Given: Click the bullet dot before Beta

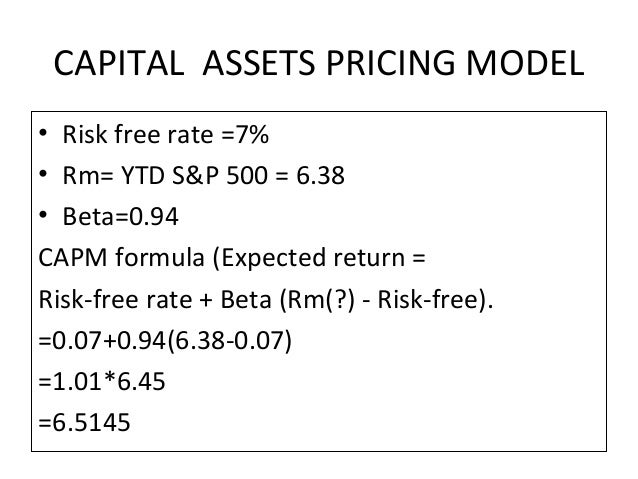Looking at the screenshot, I should pos(43,214).
